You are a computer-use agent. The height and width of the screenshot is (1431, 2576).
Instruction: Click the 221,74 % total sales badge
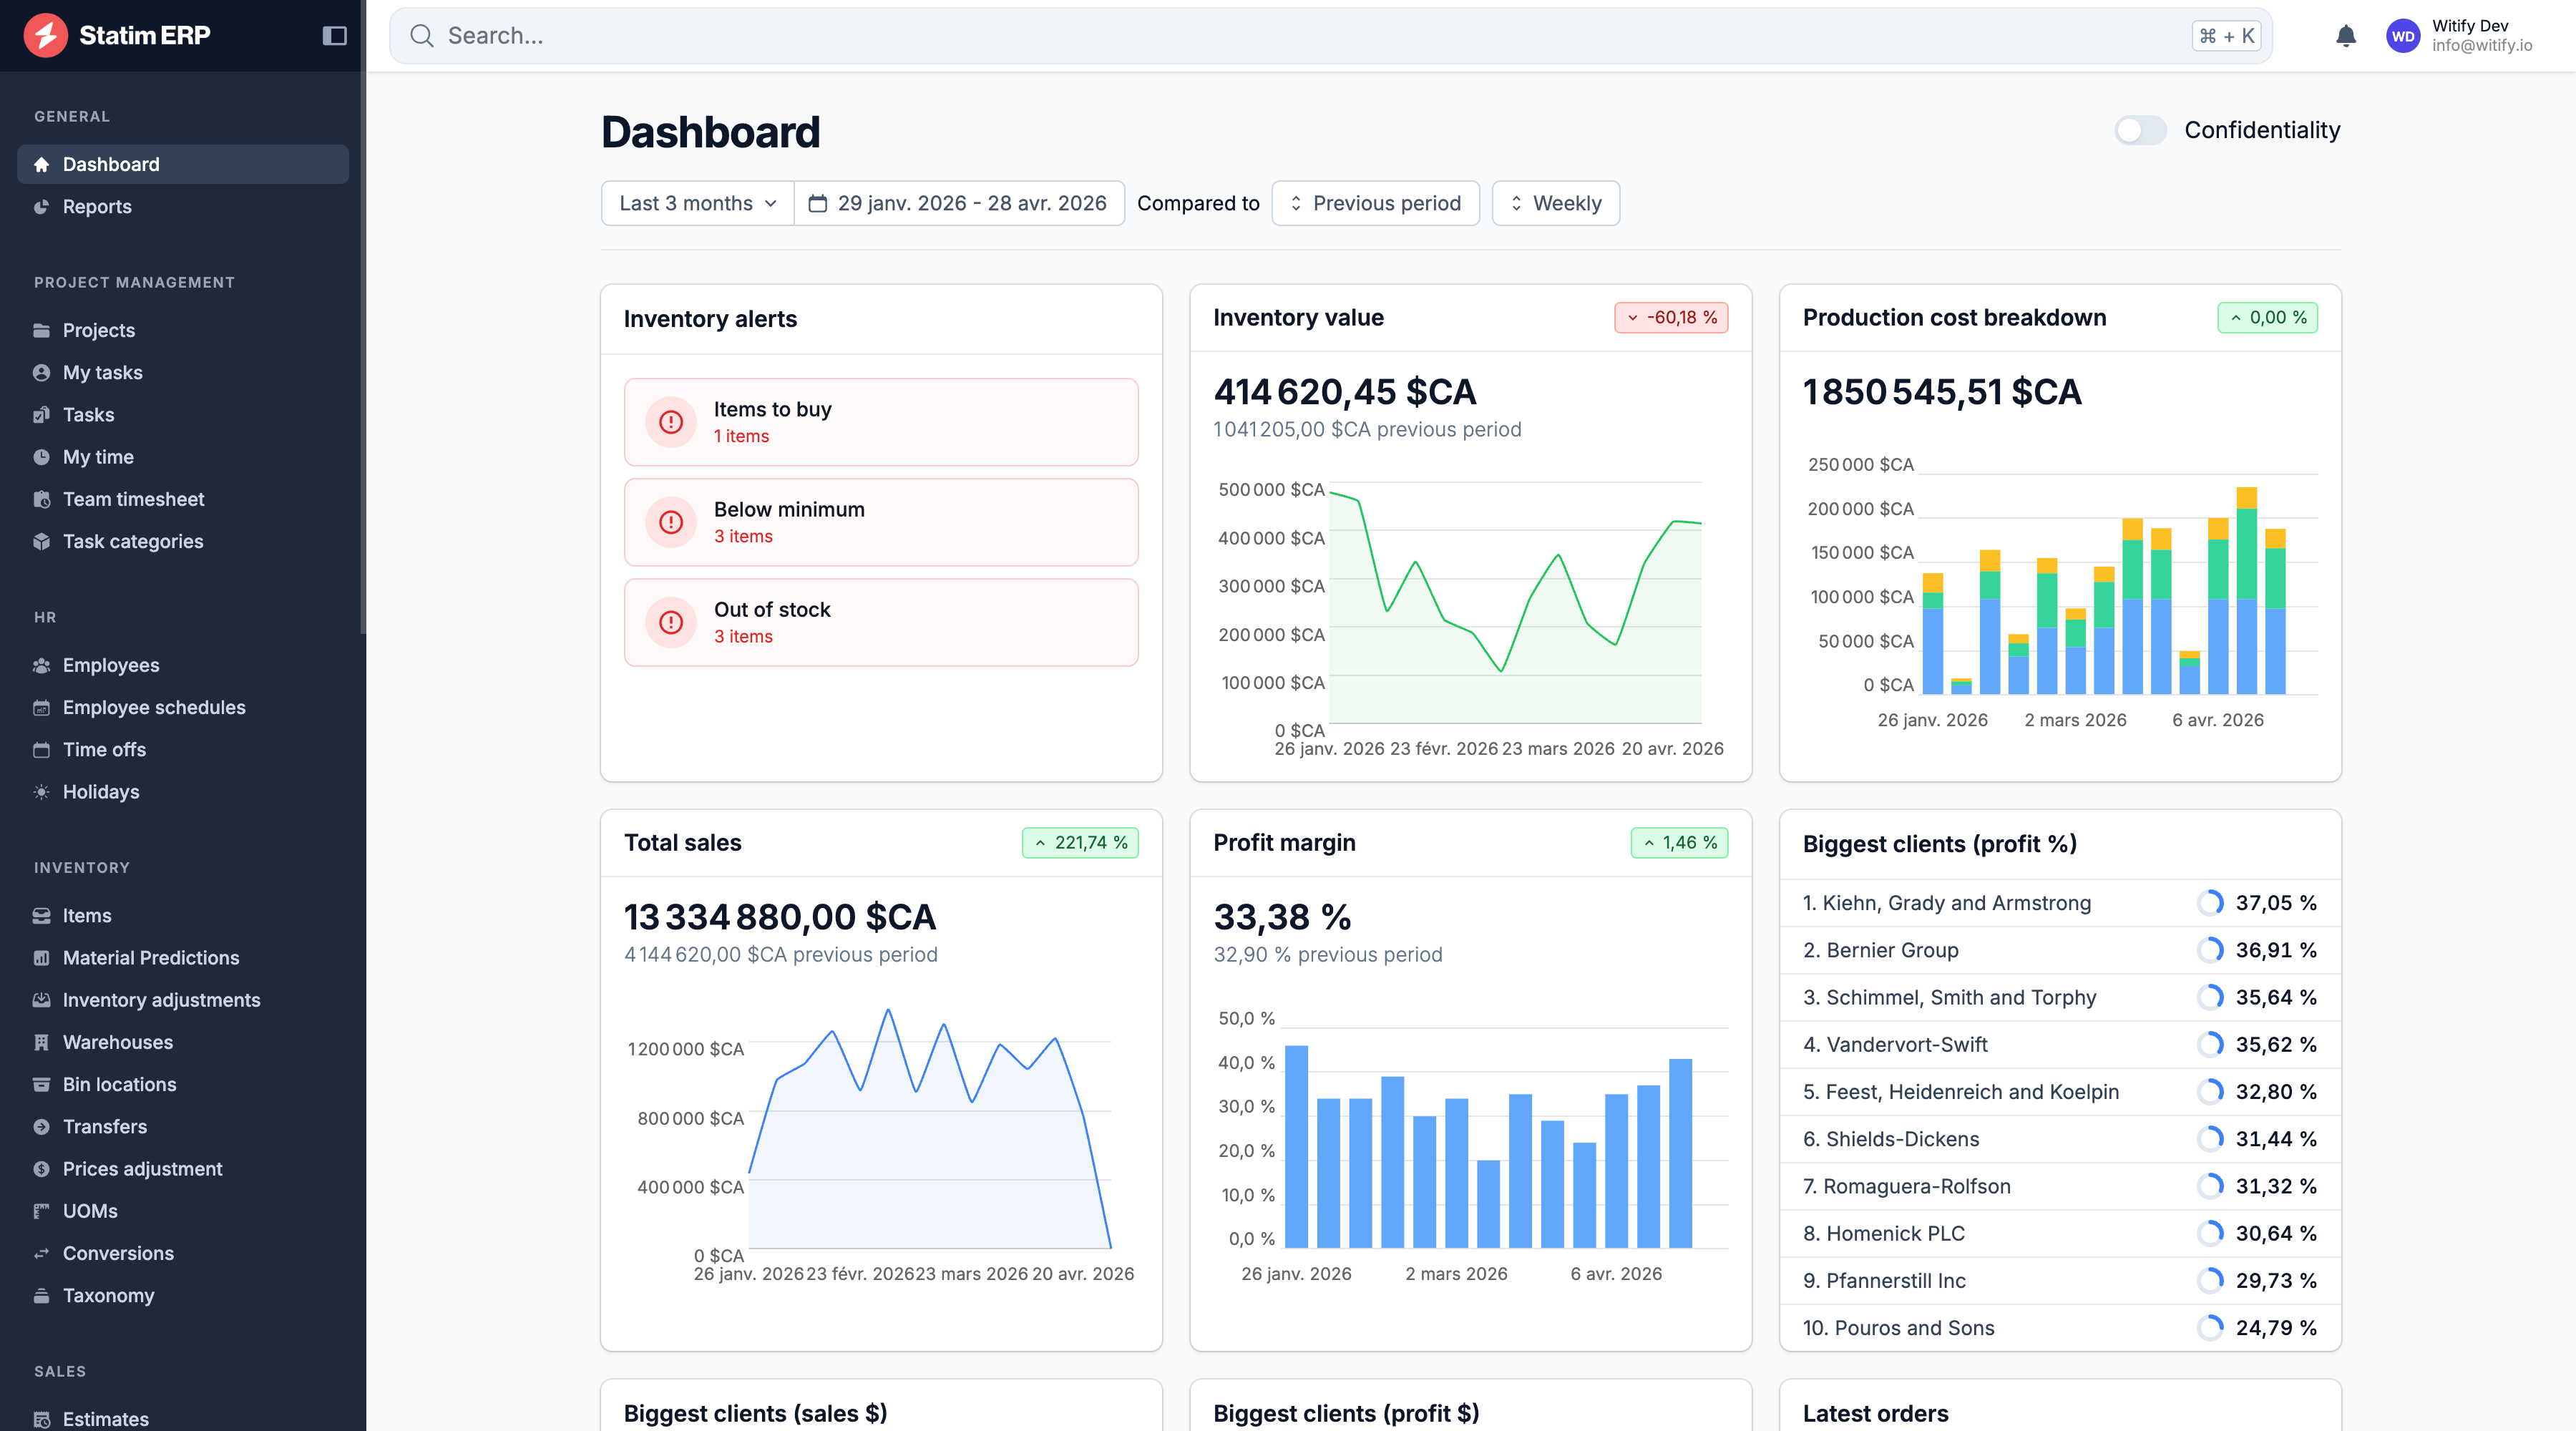(1080, 843)
